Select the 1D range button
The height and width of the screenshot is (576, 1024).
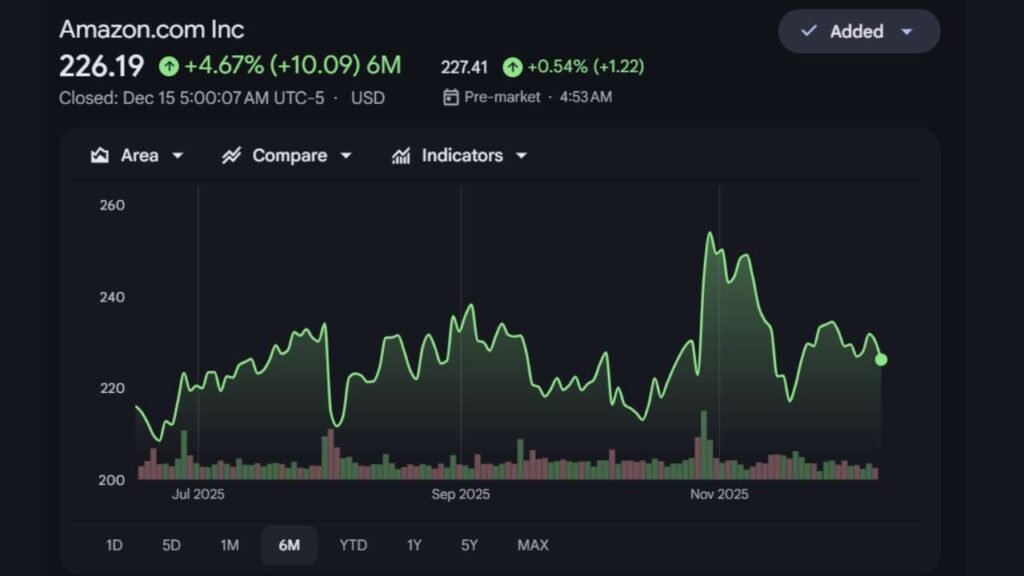click(113, 545)
